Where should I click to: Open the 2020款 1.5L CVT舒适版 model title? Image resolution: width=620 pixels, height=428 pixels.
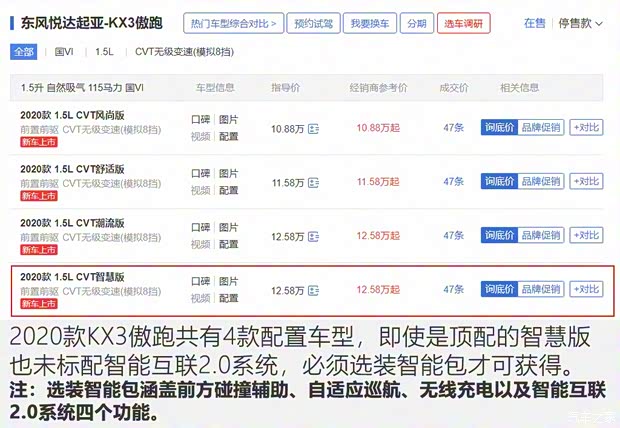point(72,169)
